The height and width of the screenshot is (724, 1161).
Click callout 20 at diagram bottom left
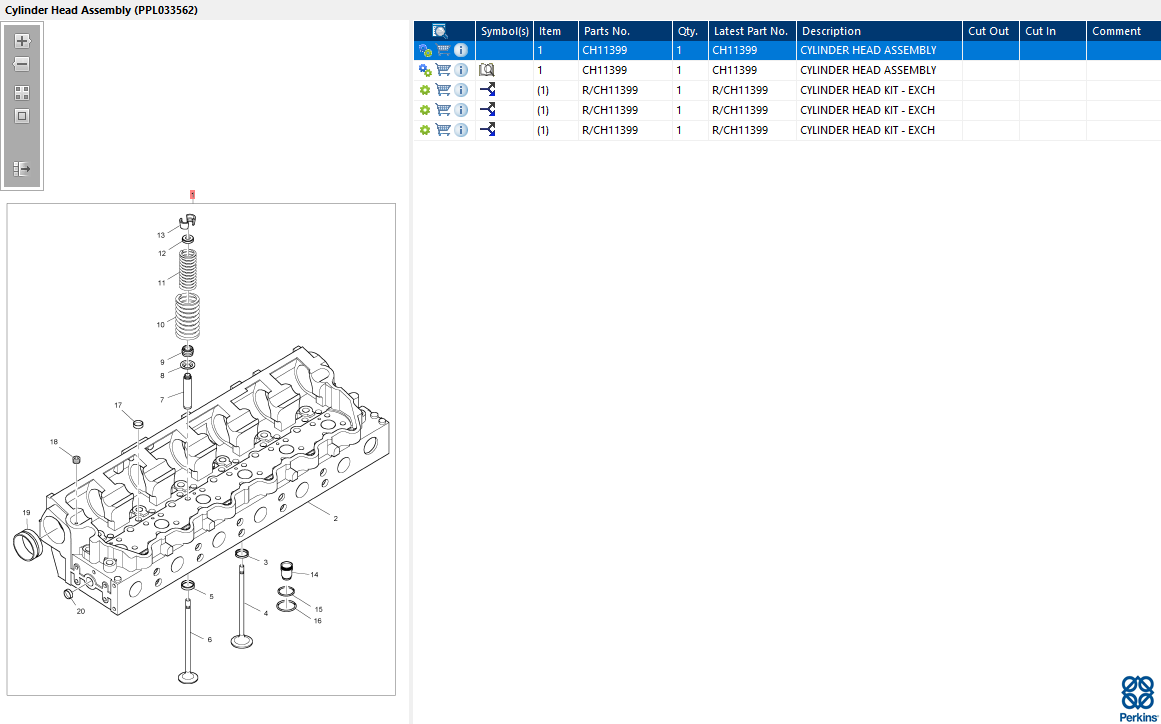(81, 611)
